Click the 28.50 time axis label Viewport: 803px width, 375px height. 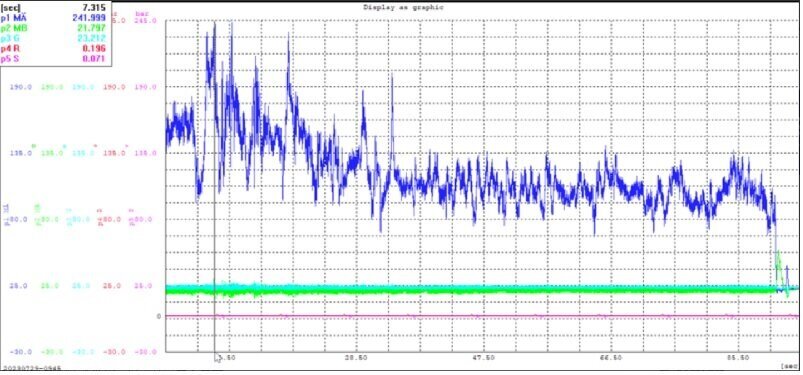pos(355,358)
